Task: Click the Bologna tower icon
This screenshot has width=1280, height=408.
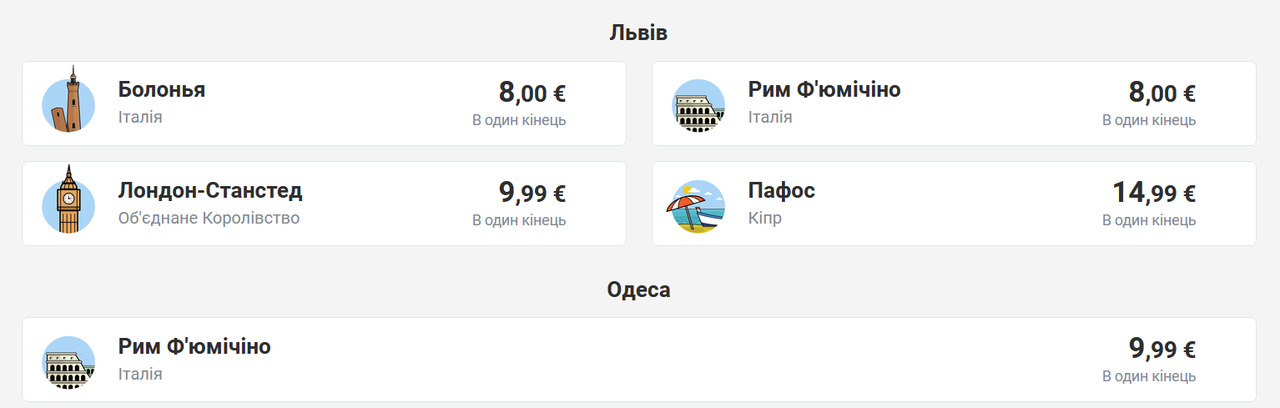Action: [68, 103]
